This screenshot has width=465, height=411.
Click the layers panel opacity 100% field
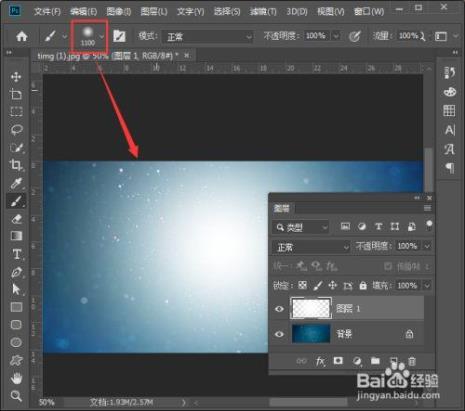(x=408, y=246)
